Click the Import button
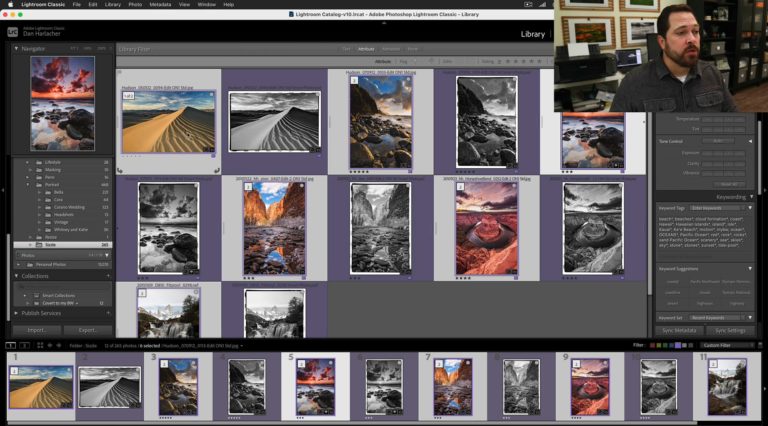 pos(37,330)
